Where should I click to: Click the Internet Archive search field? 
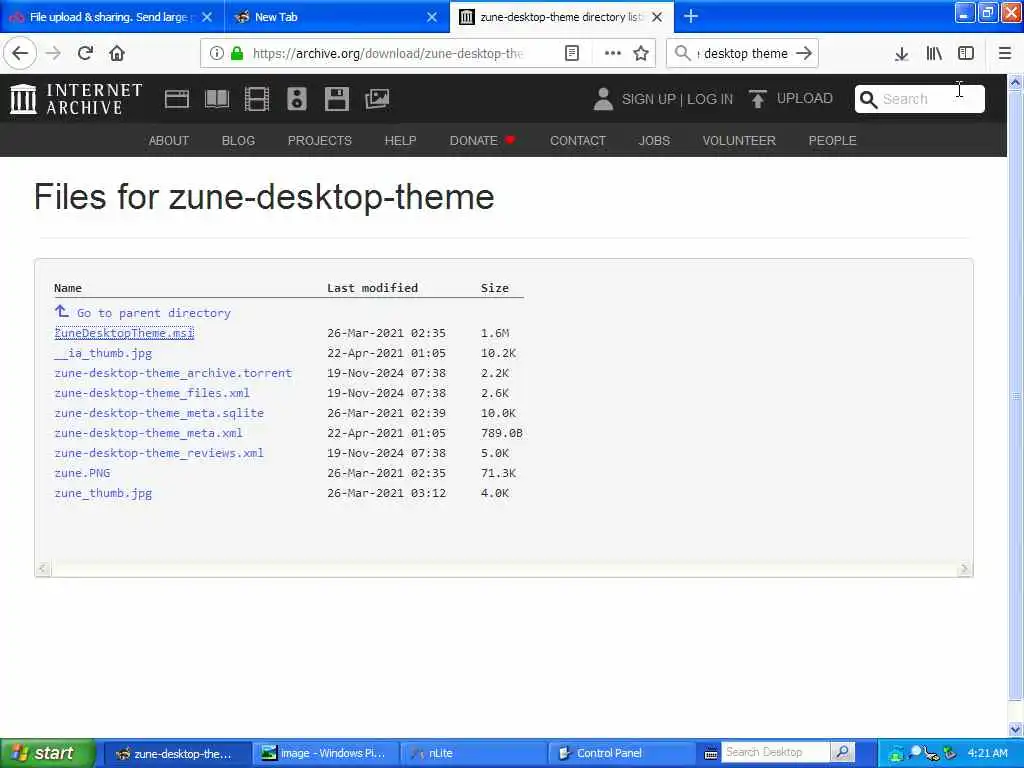[920, 99]
